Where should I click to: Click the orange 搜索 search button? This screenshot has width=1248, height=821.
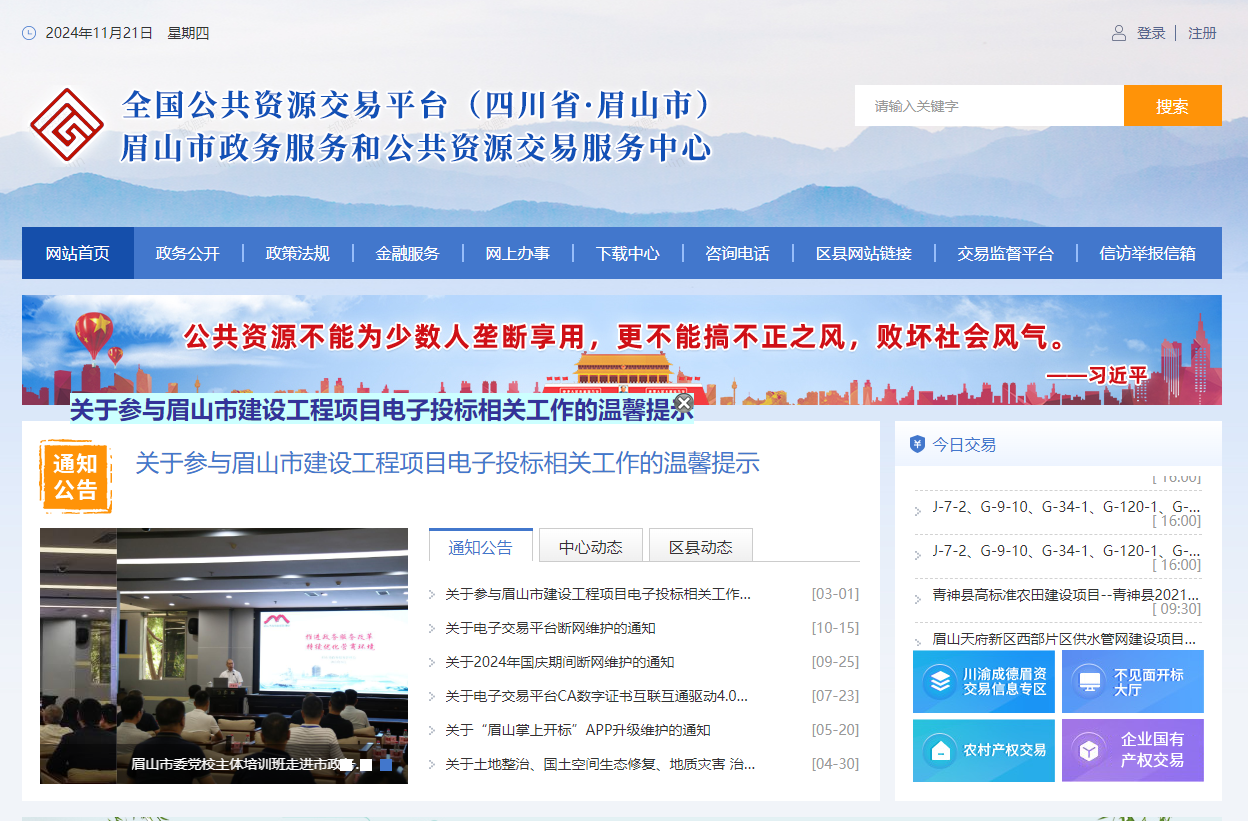coord(1172,105)
